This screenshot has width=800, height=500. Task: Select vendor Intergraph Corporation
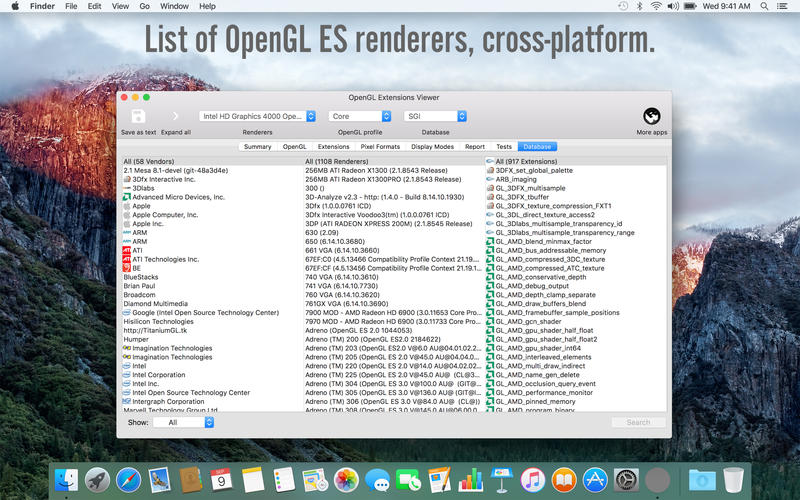coord(211,402)
